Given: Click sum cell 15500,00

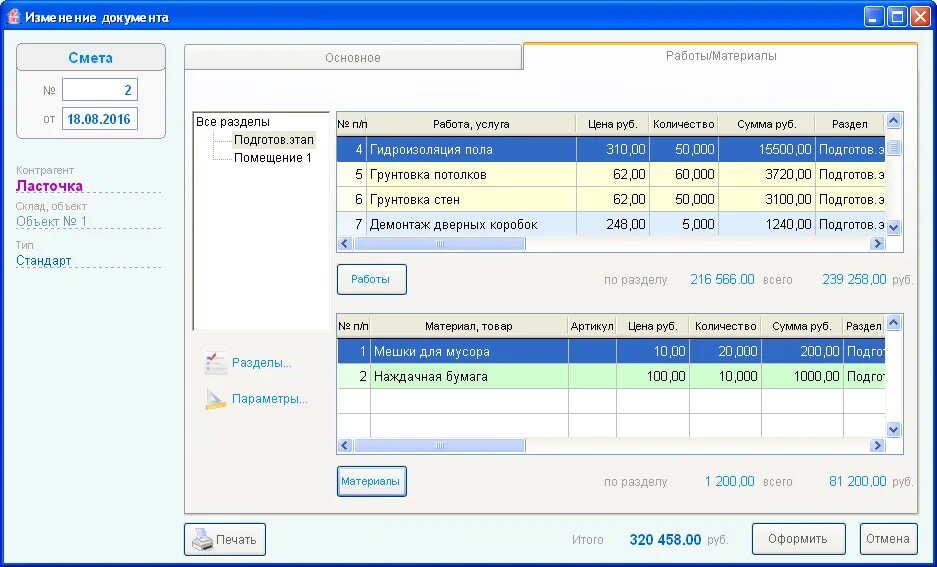Looking at the screenshot, I should click(x=767, y=149).
